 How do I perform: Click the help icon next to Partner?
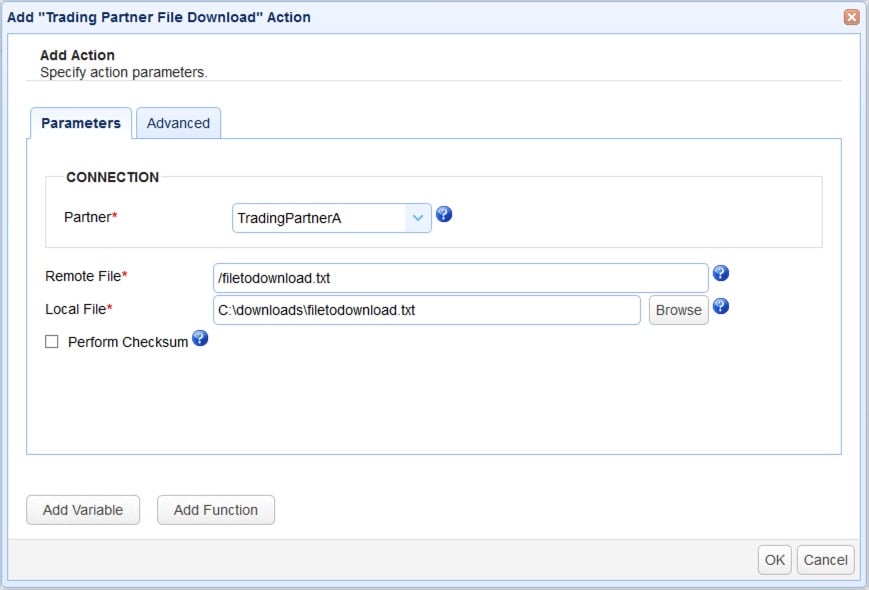click(x=444, y=214)
